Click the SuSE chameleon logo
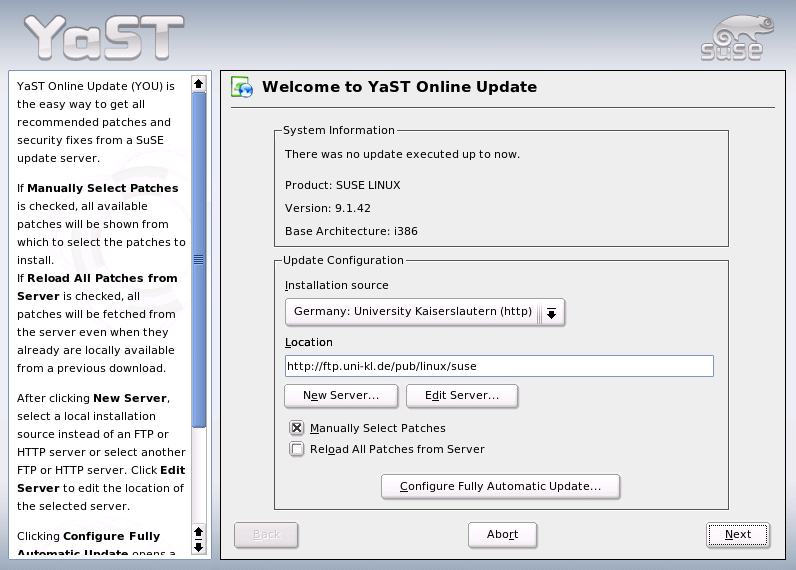This screenshot has width=796, height=570. tap(737, 38)
